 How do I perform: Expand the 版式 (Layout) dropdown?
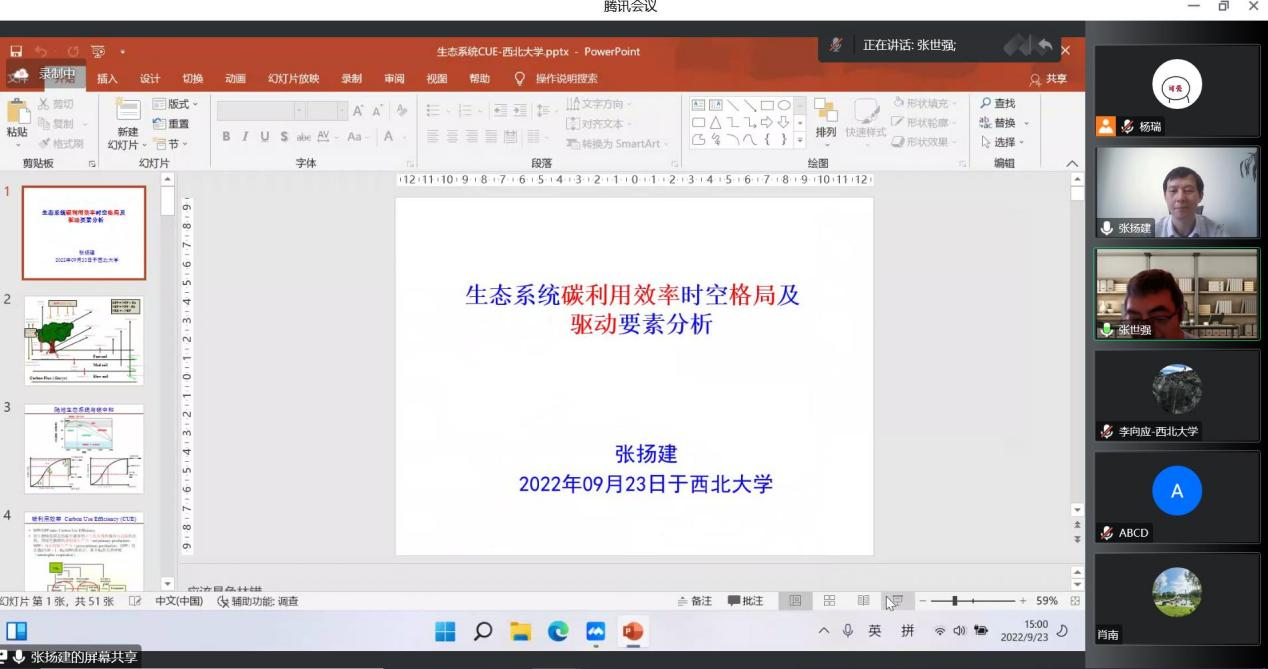[176, 104]
